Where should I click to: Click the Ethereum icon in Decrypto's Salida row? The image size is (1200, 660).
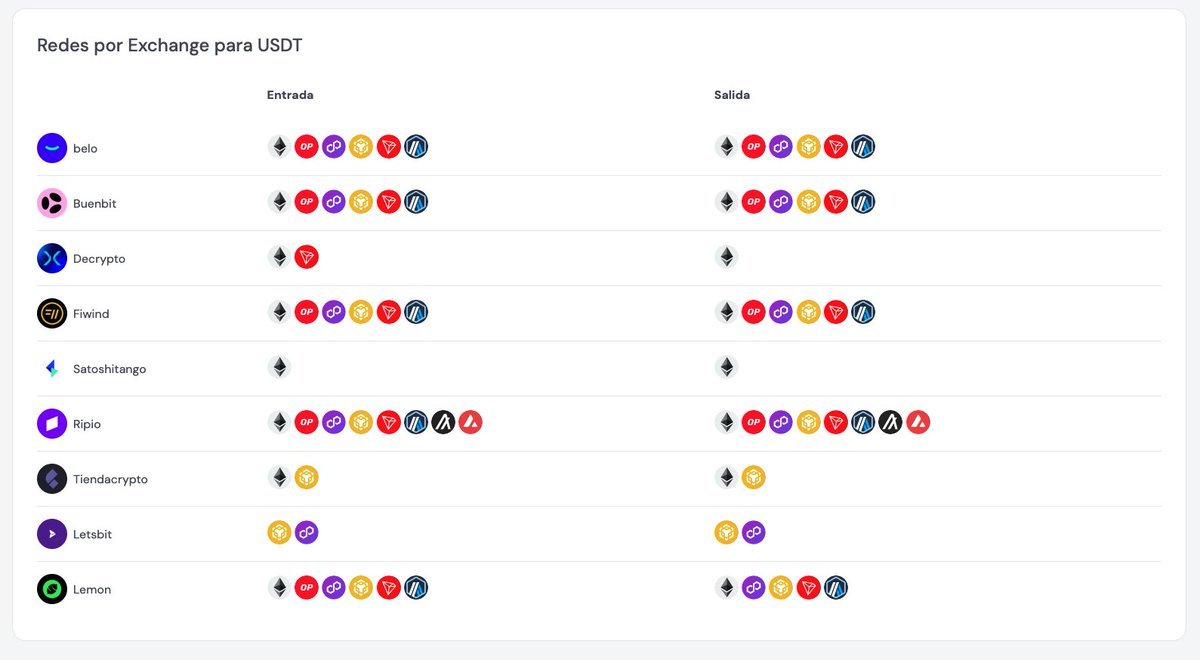tap(726, 257)
